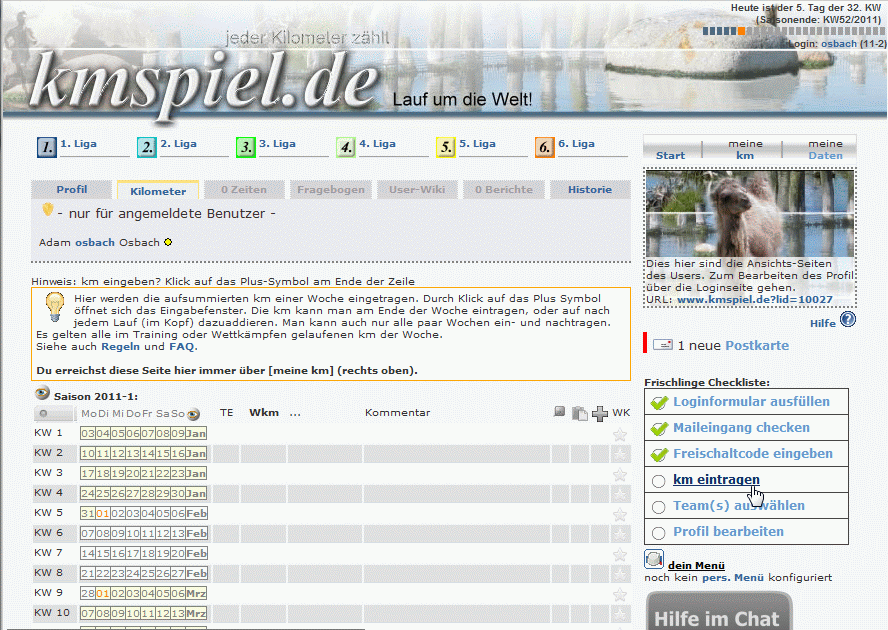The height and width of the screenshot is (630, 888).
Task: Click the clipboard icon in table header
Action: click(579, 413)
